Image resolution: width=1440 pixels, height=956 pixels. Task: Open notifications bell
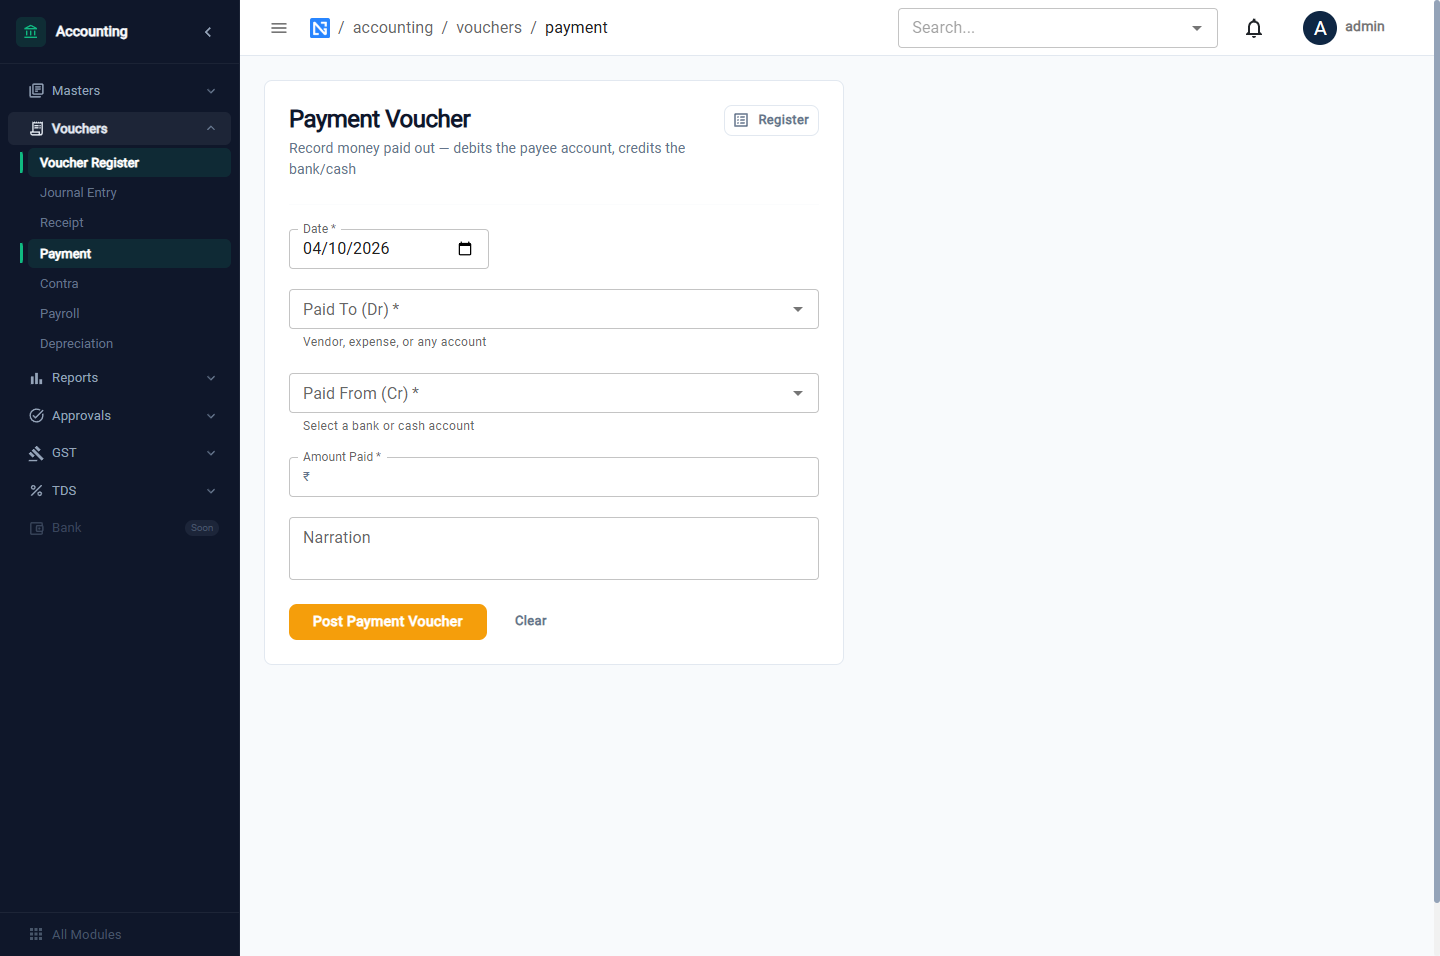tap(1254, 28)
